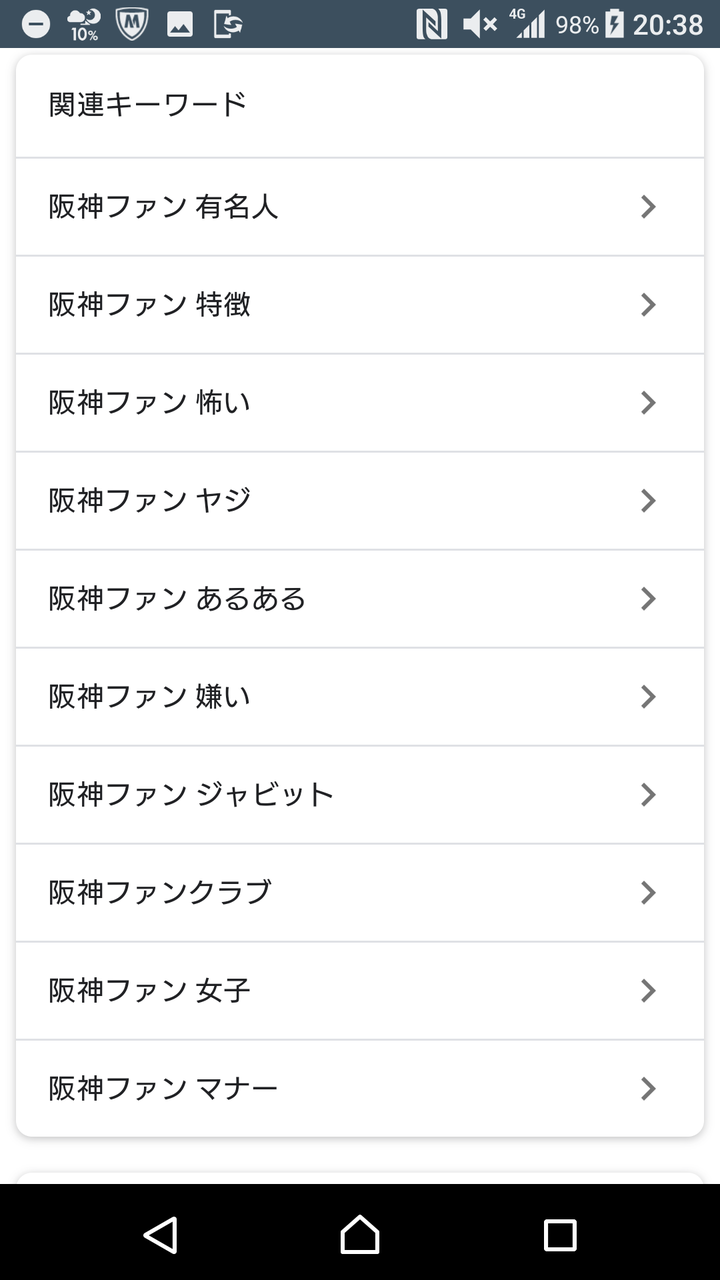This screenshot has height=1280, width=720.
Task: Open the 阪神ファン マナー related search
Action: coord(163,1089)
